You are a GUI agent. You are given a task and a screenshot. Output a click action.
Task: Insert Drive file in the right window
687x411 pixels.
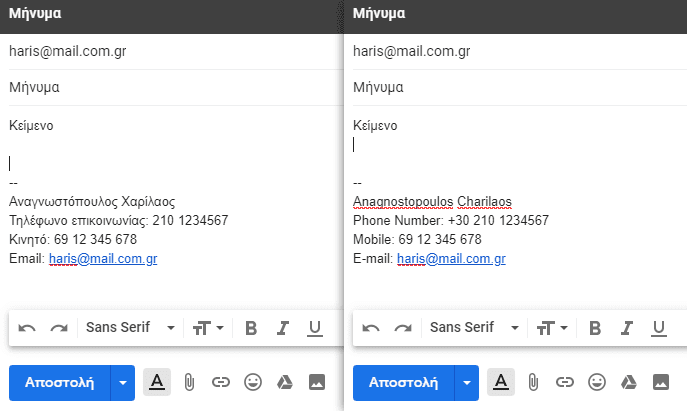[x=629, y=382]
